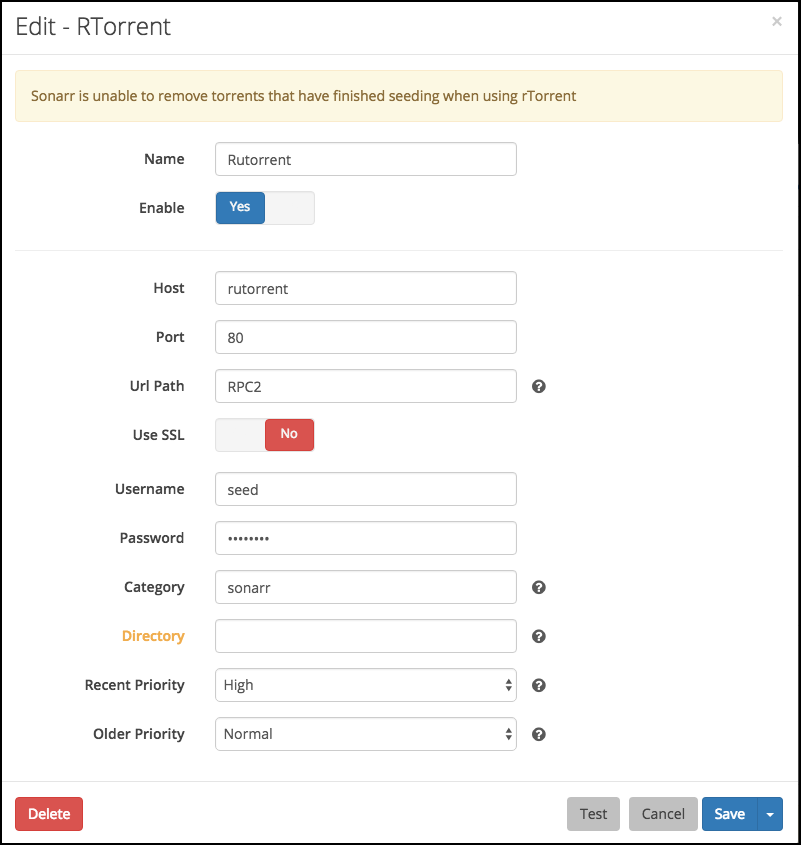Click inside the Host input field
The image size is (801, 845).
tap(365, 288)
